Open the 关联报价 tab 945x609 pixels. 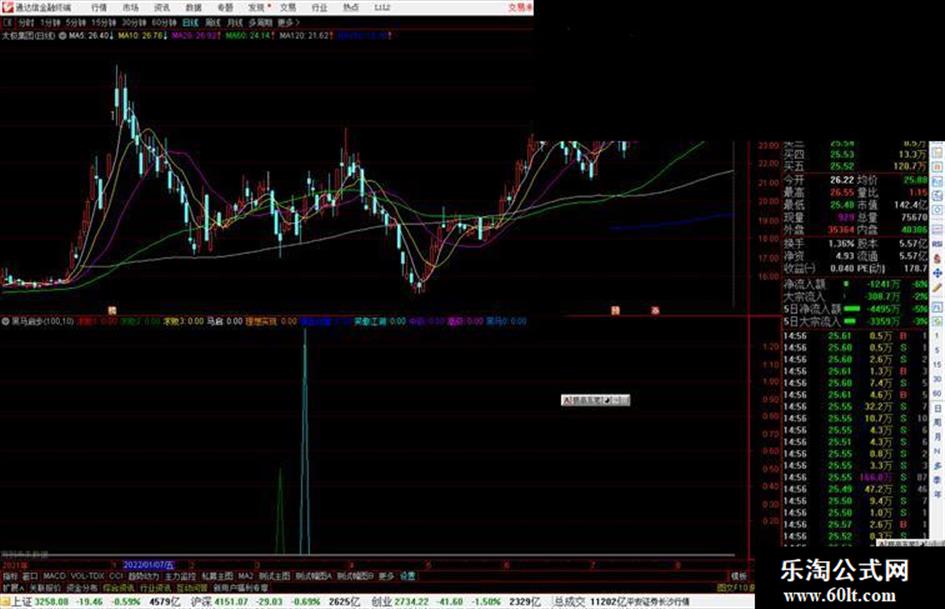(45, 587)
